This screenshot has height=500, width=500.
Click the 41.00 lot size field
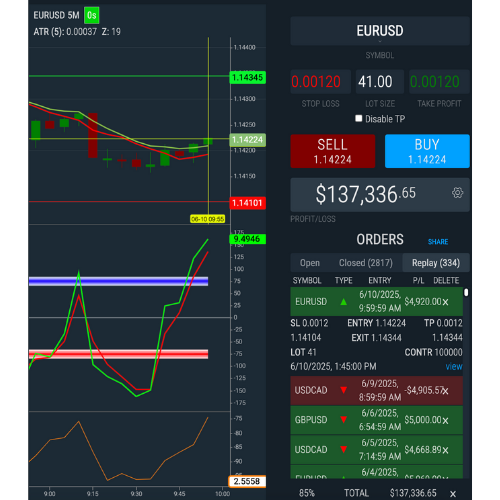pos(380,82)
